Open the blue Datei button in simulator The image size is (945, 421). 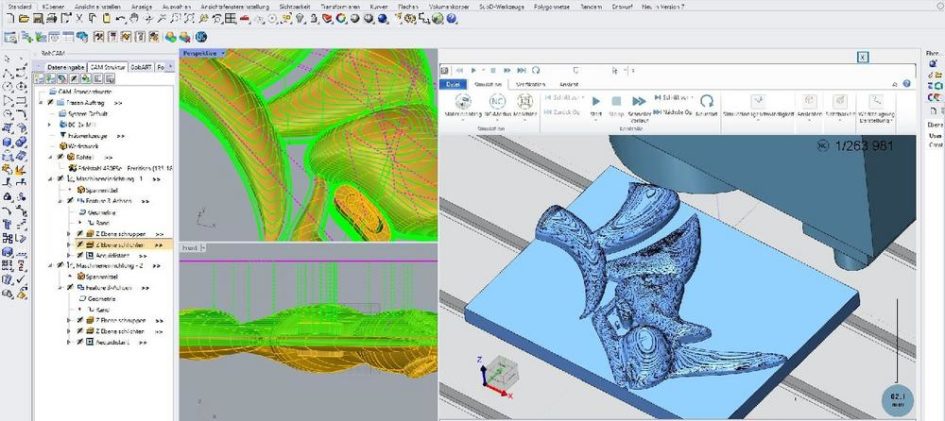click(451, 85)
